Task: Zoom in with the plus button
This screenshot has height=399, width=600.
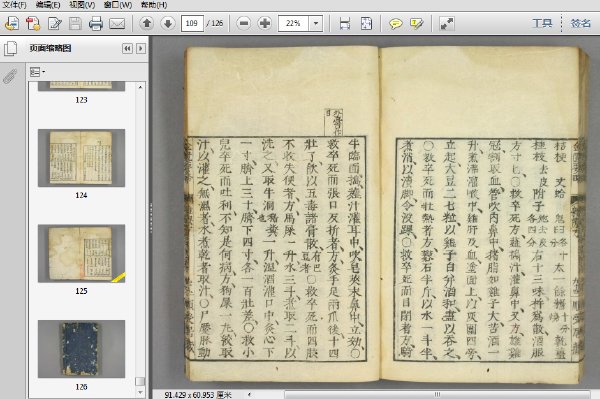Action: [x=265, y=23]
